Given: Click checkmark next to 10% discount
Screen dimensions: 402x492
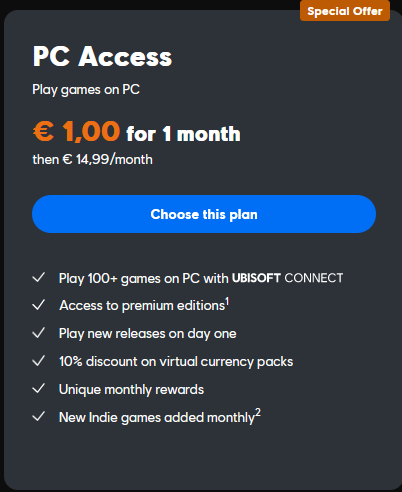Looking at the screenshot, I should click(39, 361).
